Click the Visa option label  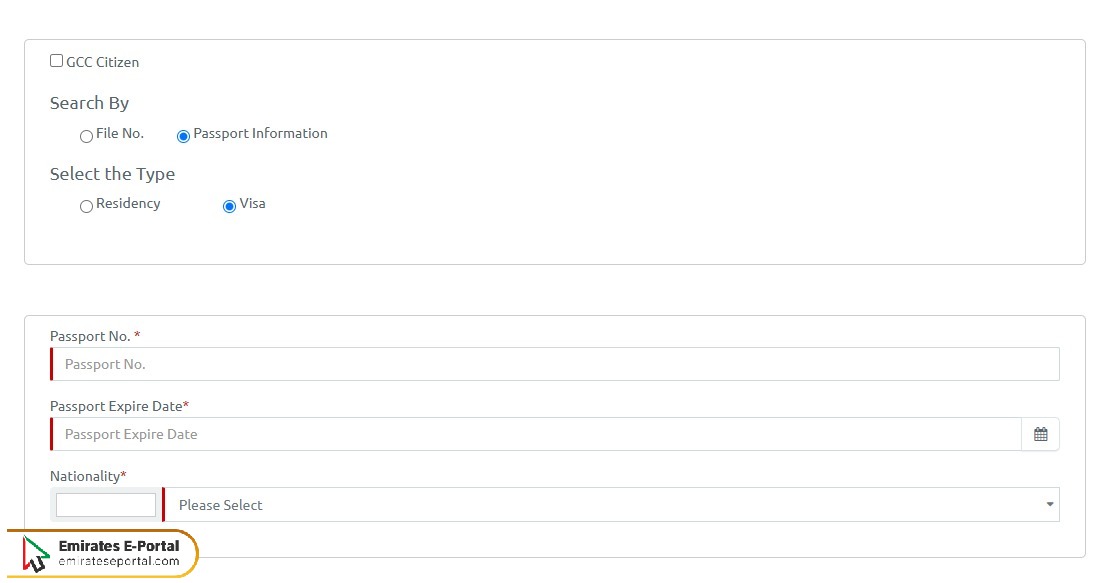(253, 203)
